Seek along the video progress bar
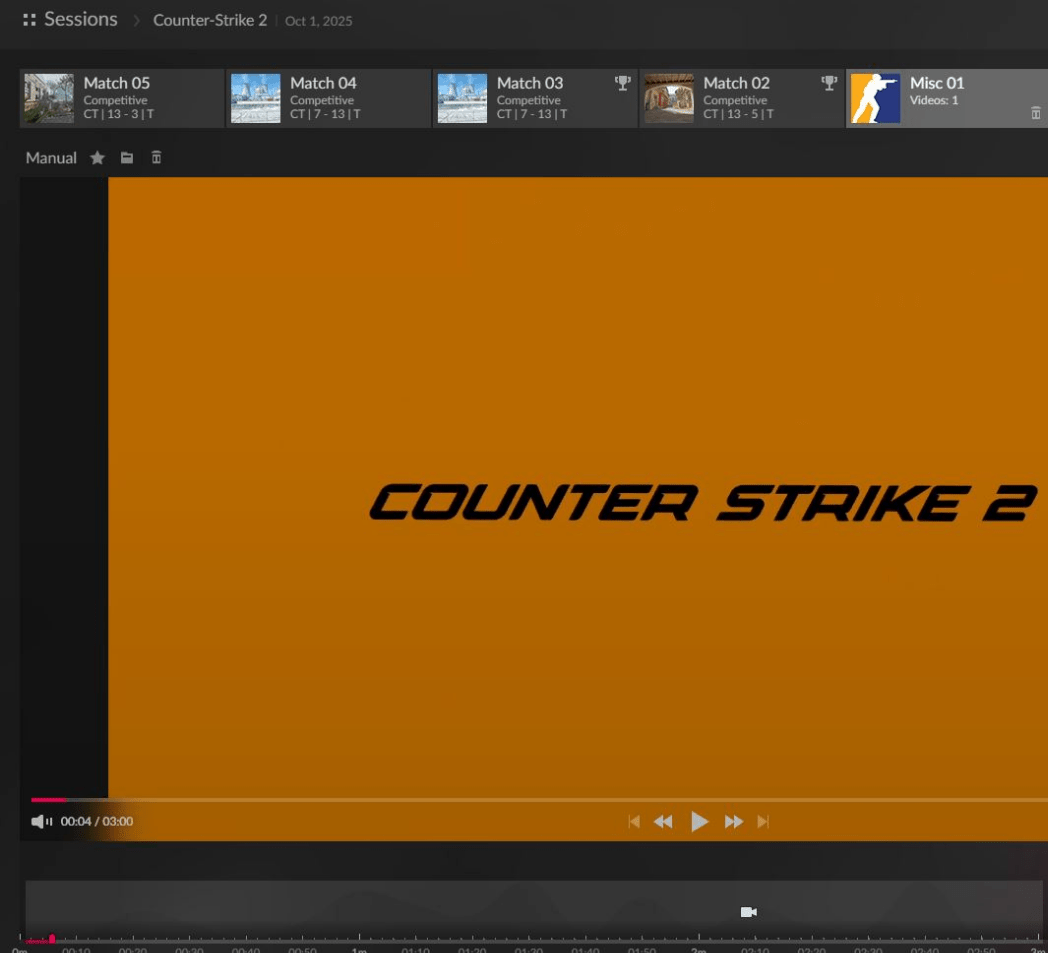Screen dimensions: 1048x953 coord(539,799)
